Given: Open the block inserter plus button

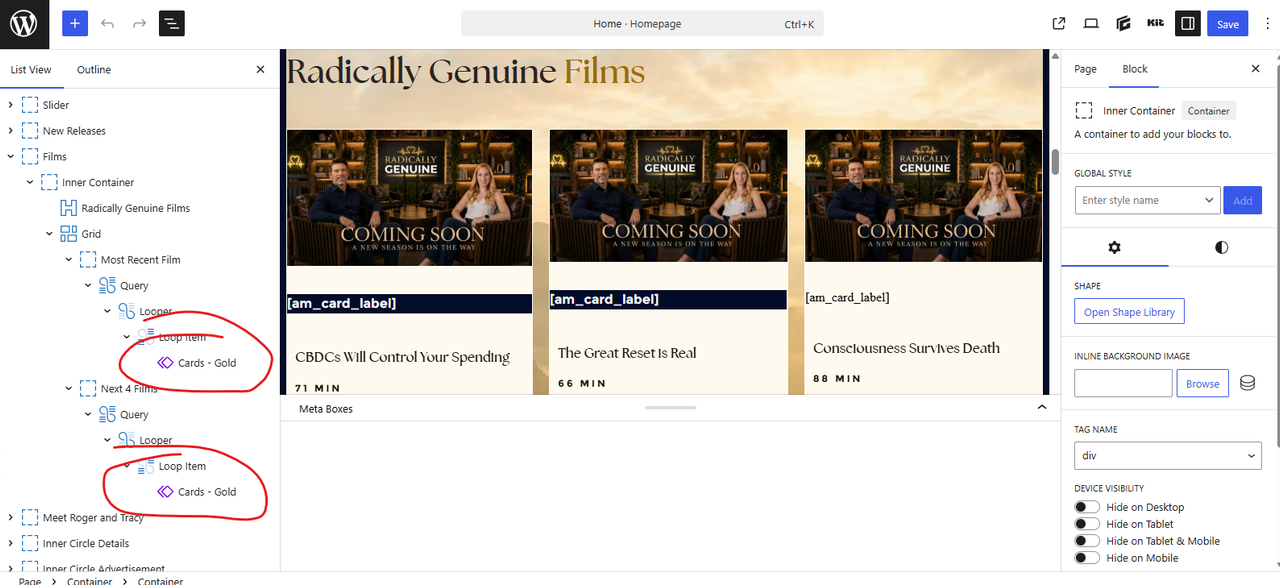Looking at the screenshot, I should 75,24.
